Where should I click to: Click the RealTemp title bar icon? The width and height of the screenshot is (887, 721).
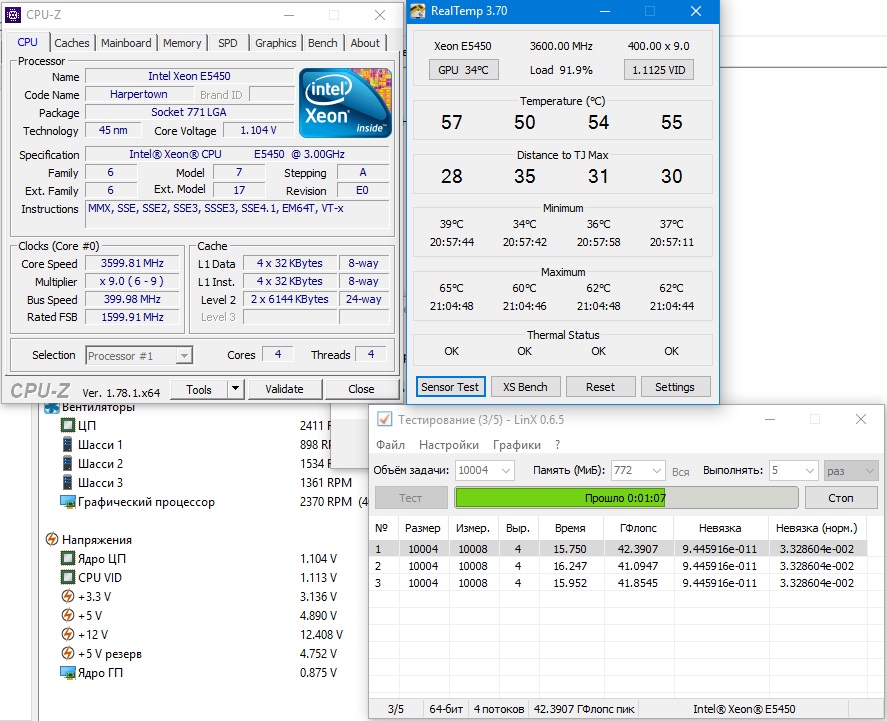click(417, 11)
